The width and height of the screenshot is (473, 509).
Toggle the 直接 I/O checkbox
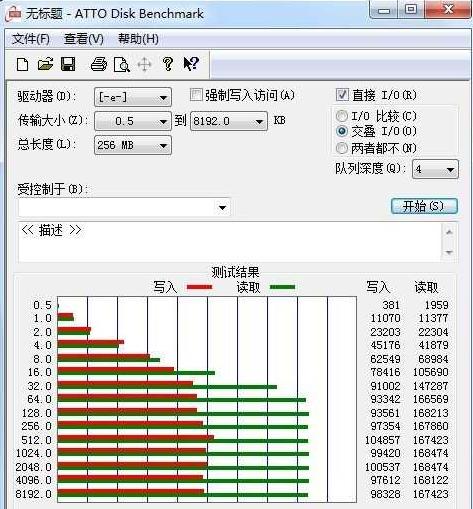tap(342, 95)
